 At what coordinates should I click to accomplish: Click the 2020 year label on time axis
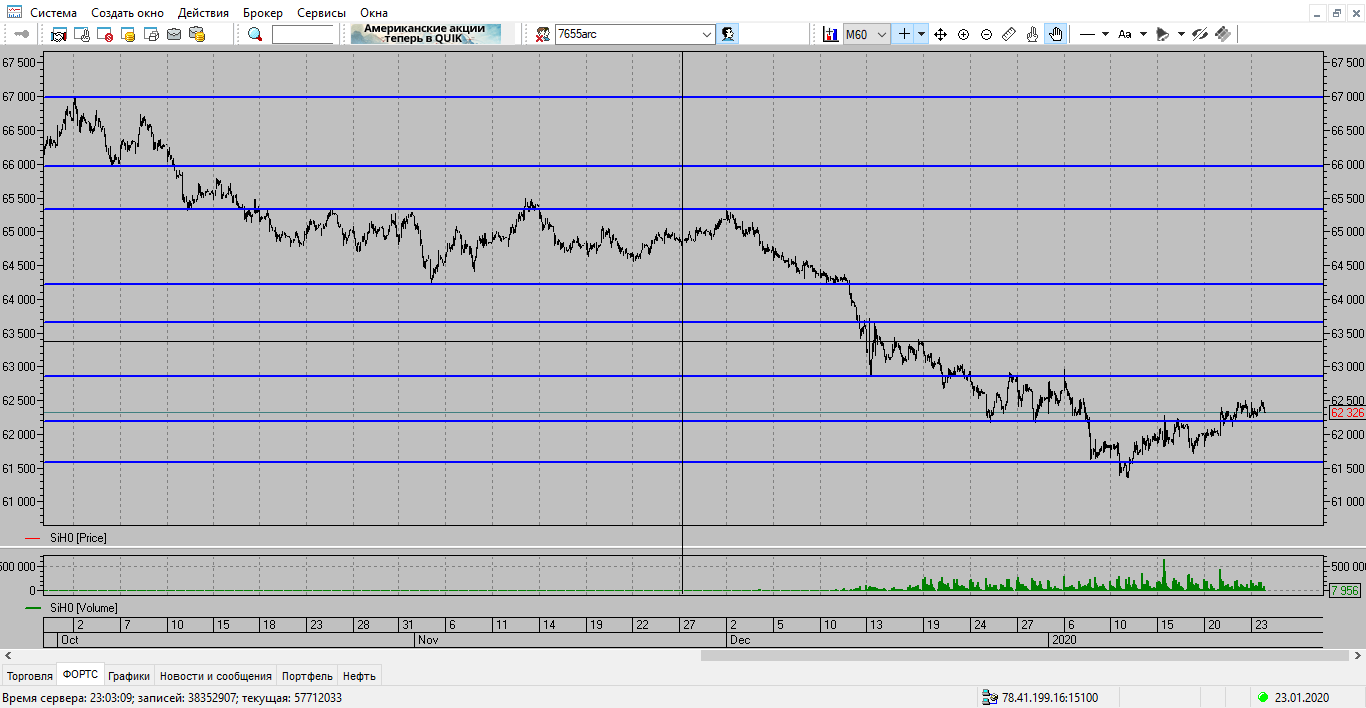coord(1063,639)
